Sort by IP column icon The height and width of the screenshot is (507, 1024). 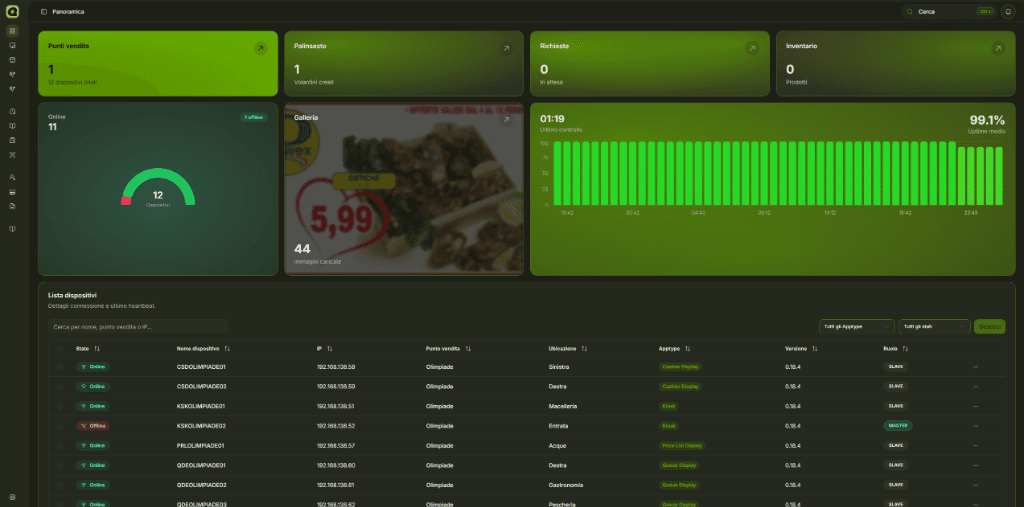(x=330, y=349)
